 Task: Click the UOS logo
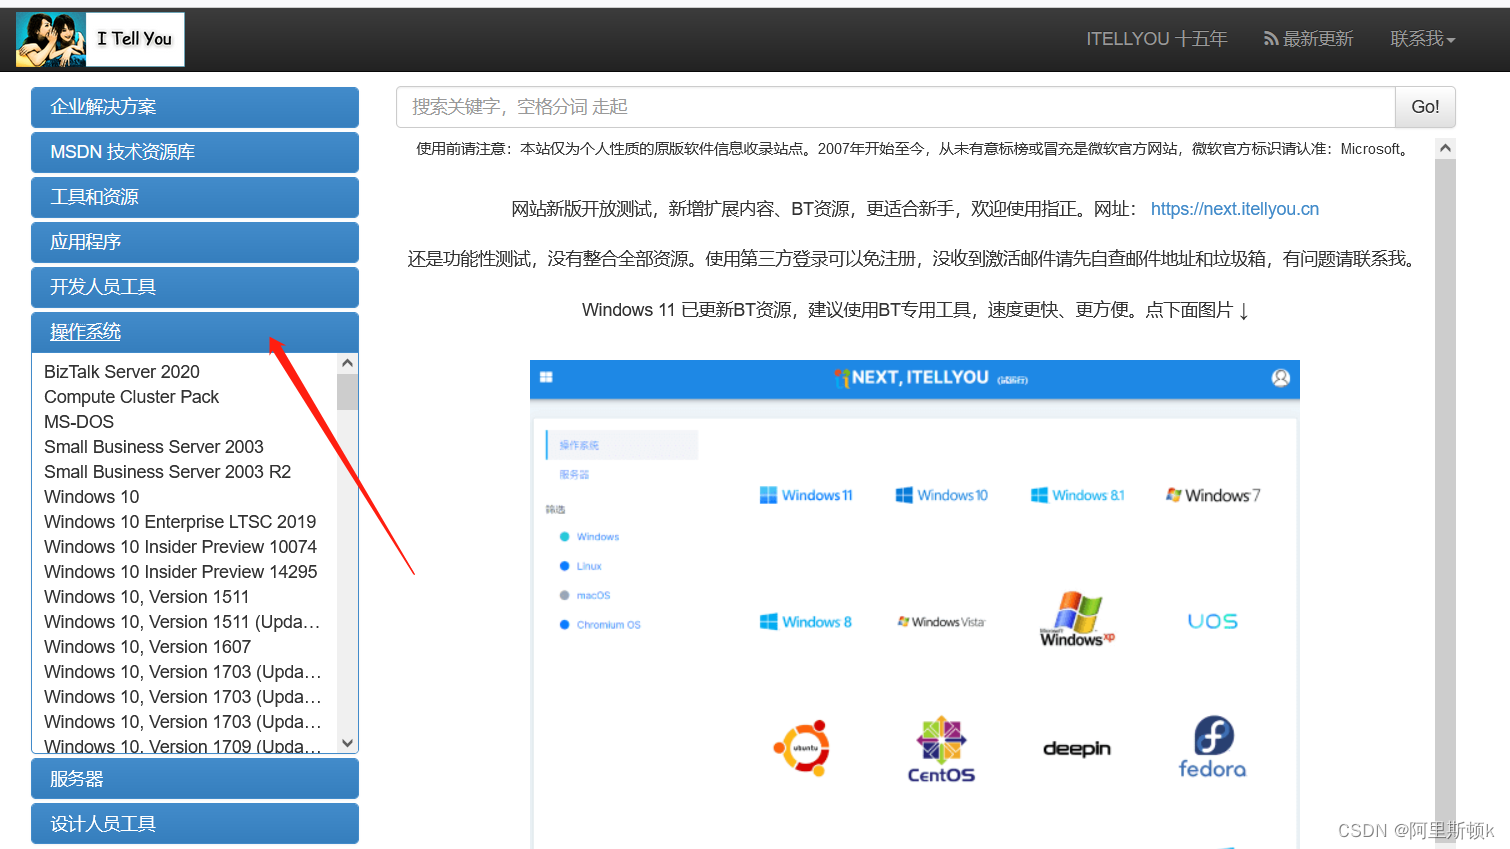pyautogui.click(x=1213, y=621)
